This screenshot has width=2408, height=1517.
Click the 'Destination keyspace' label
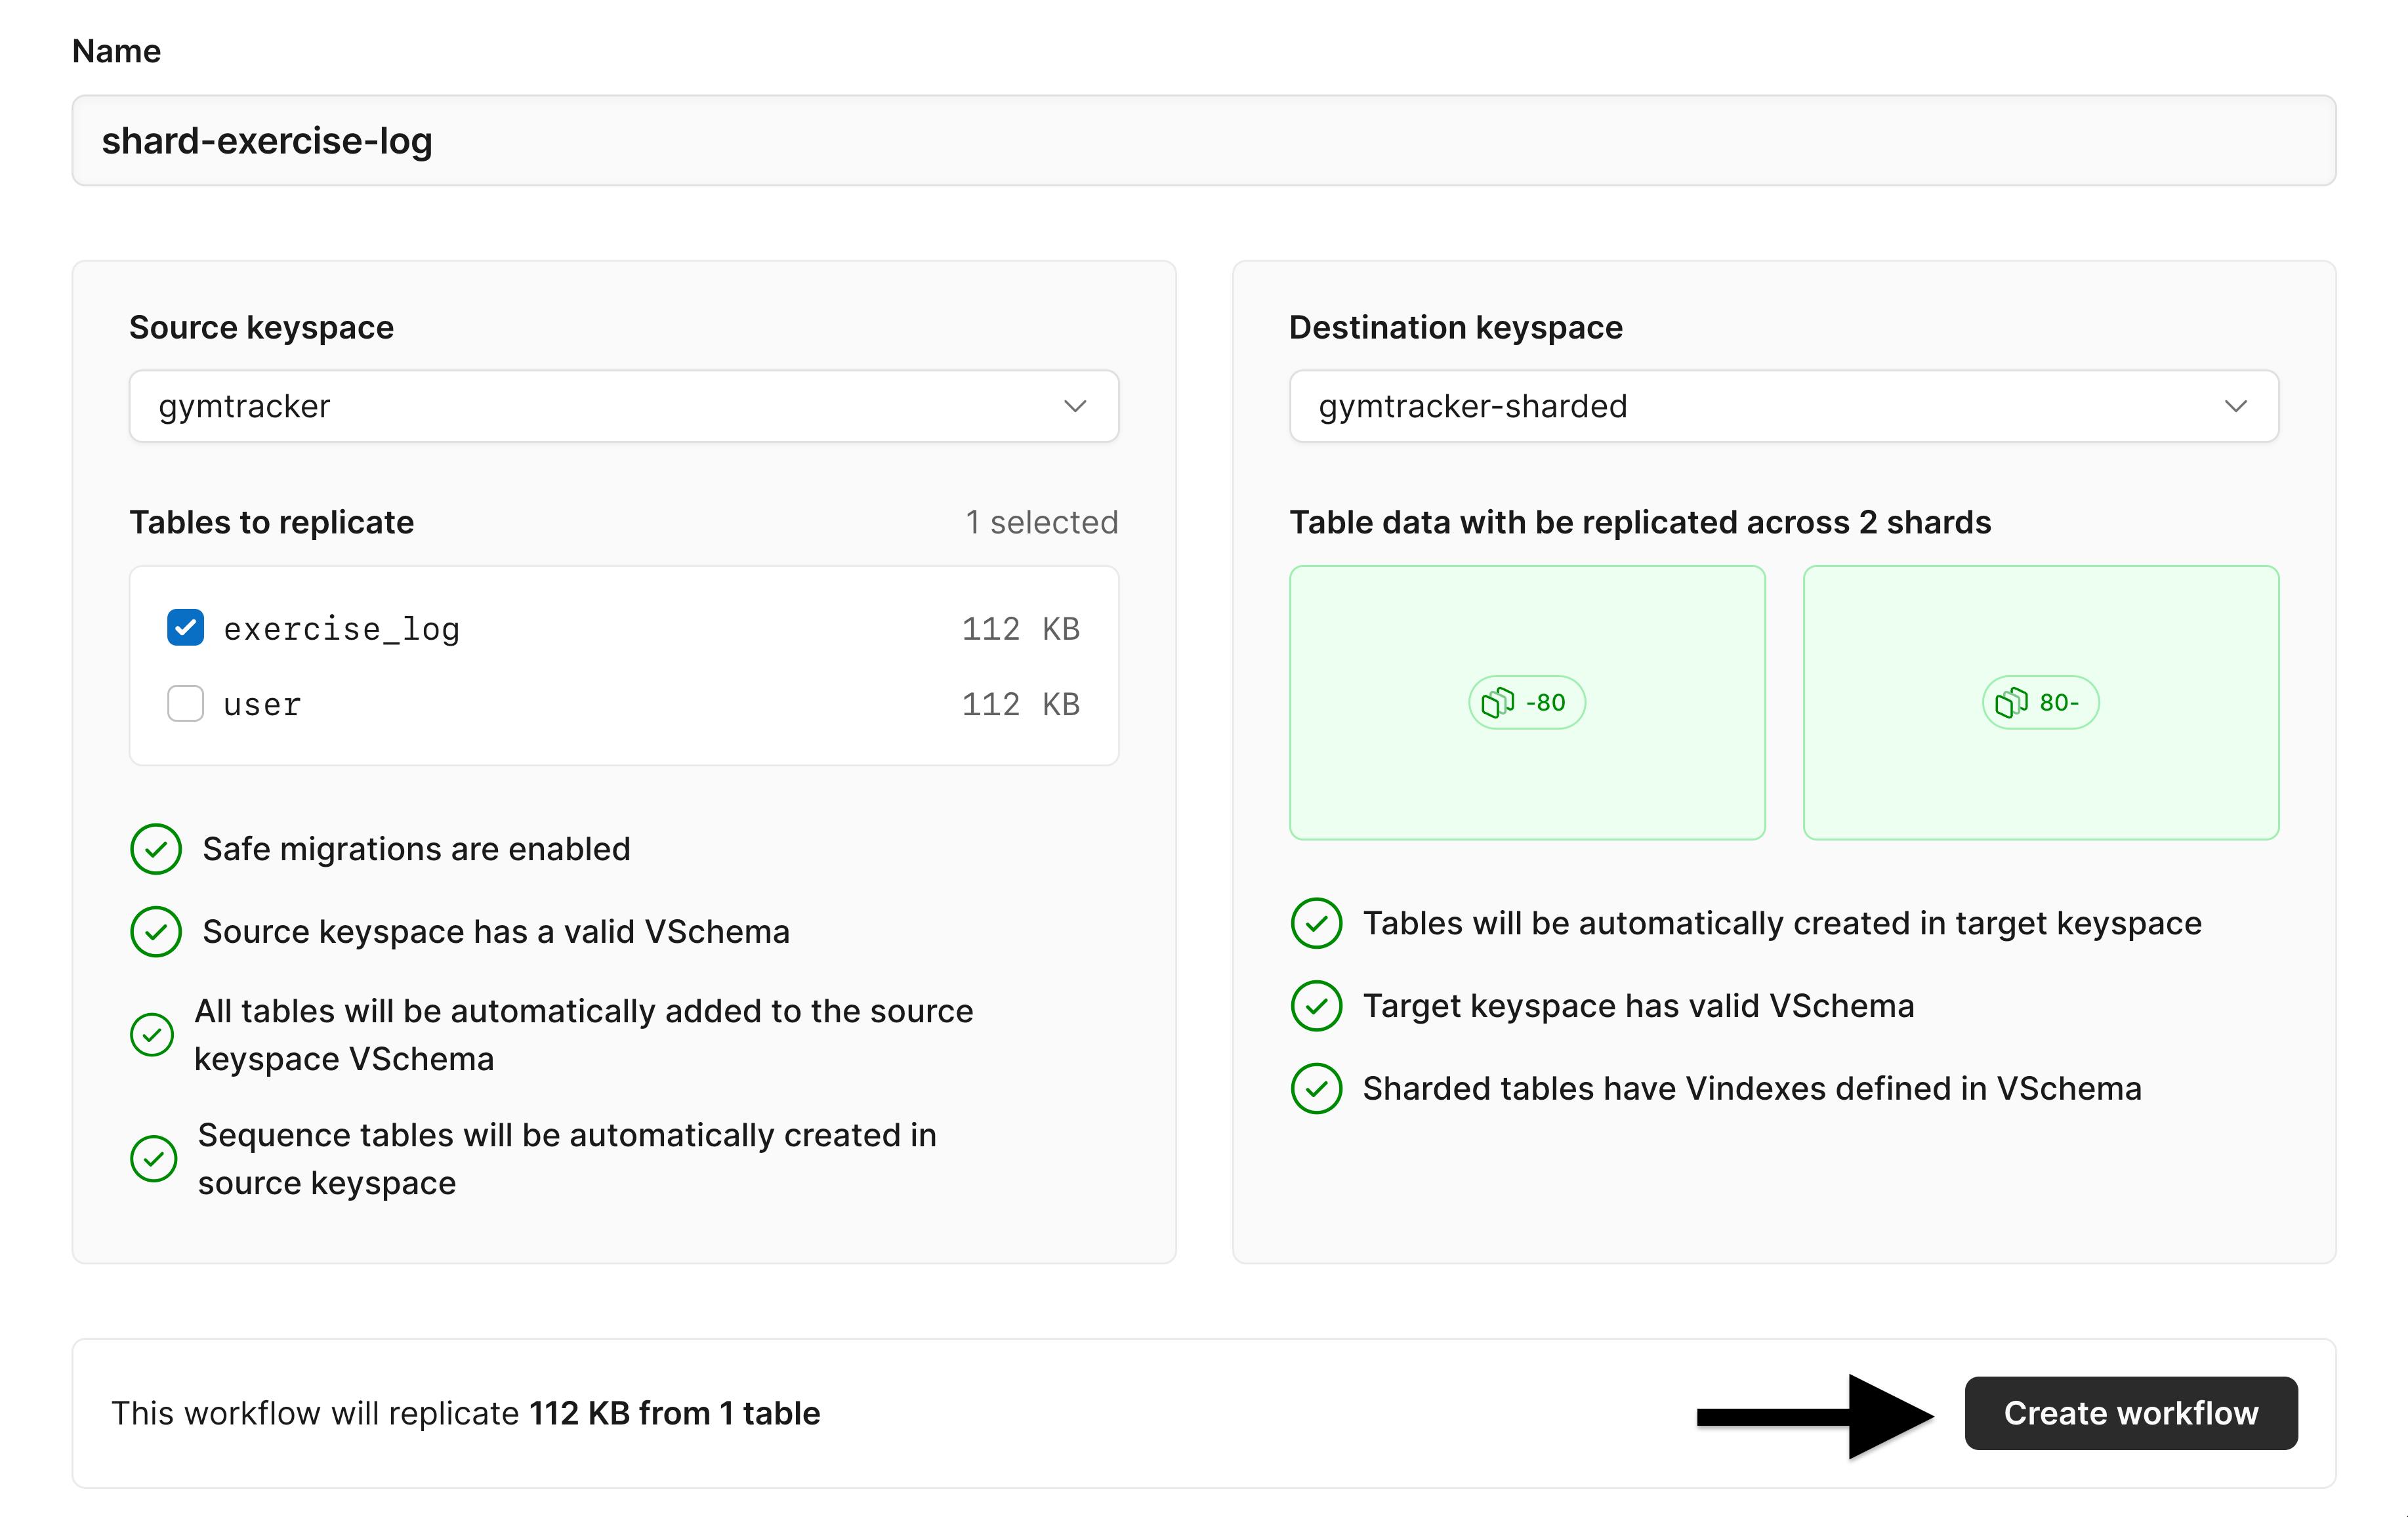click(1456, 327)
